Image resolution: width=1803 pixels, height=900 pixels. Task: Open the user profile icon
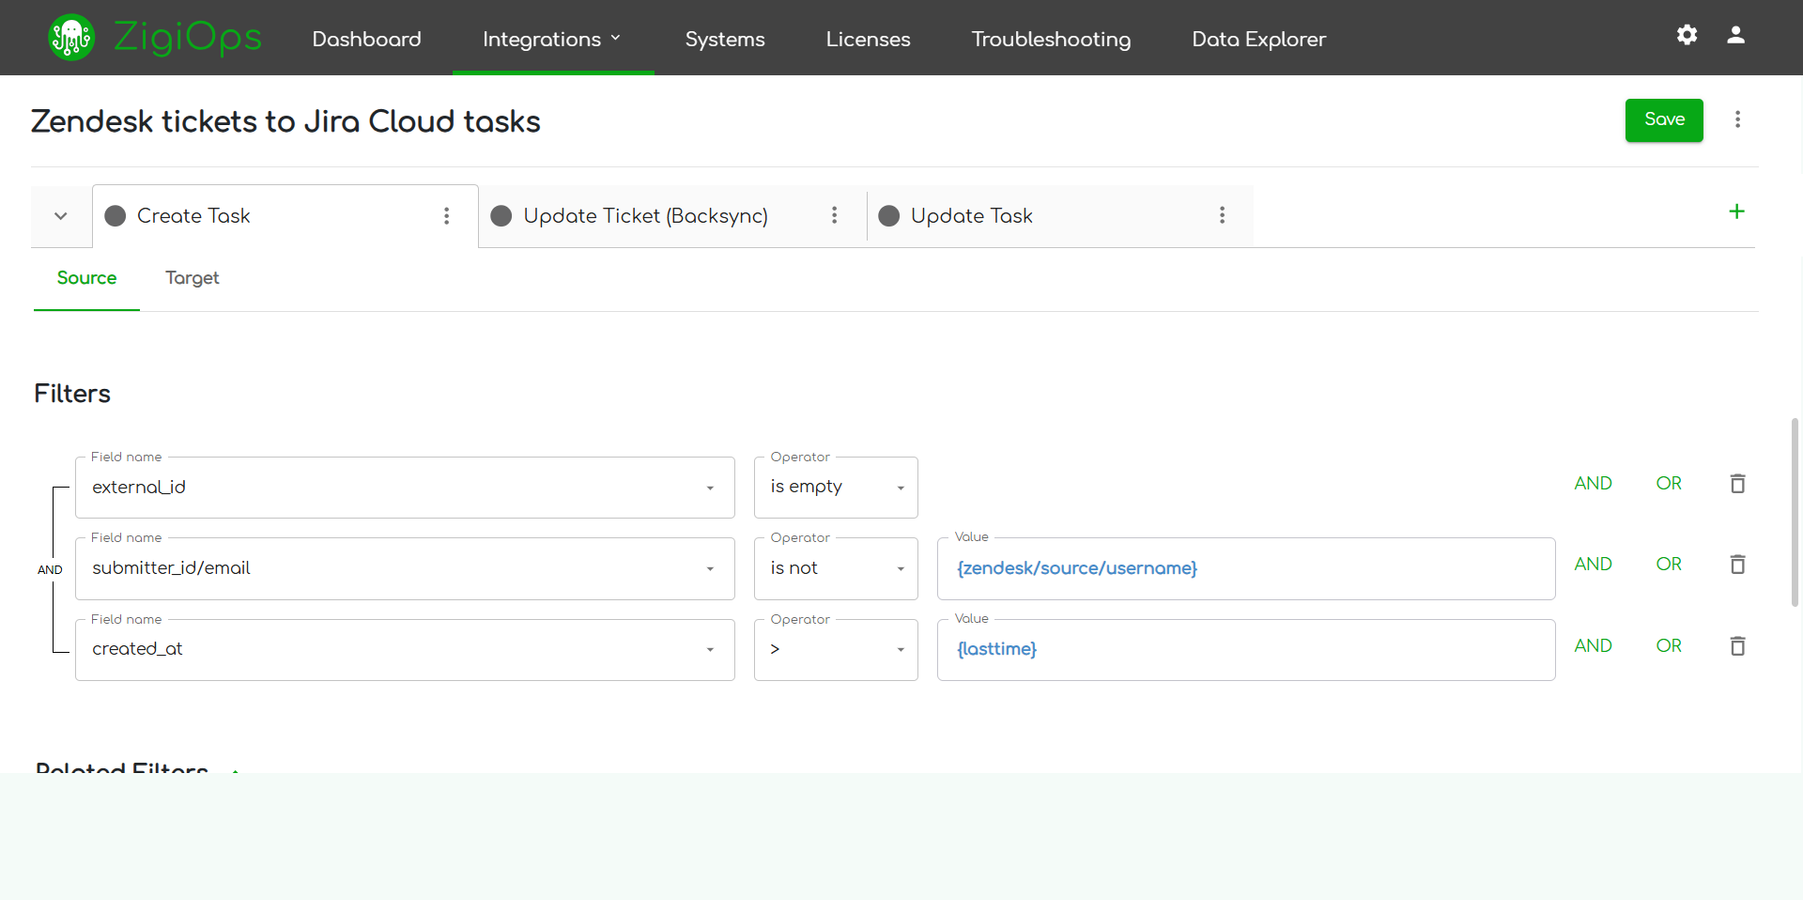1736,35
